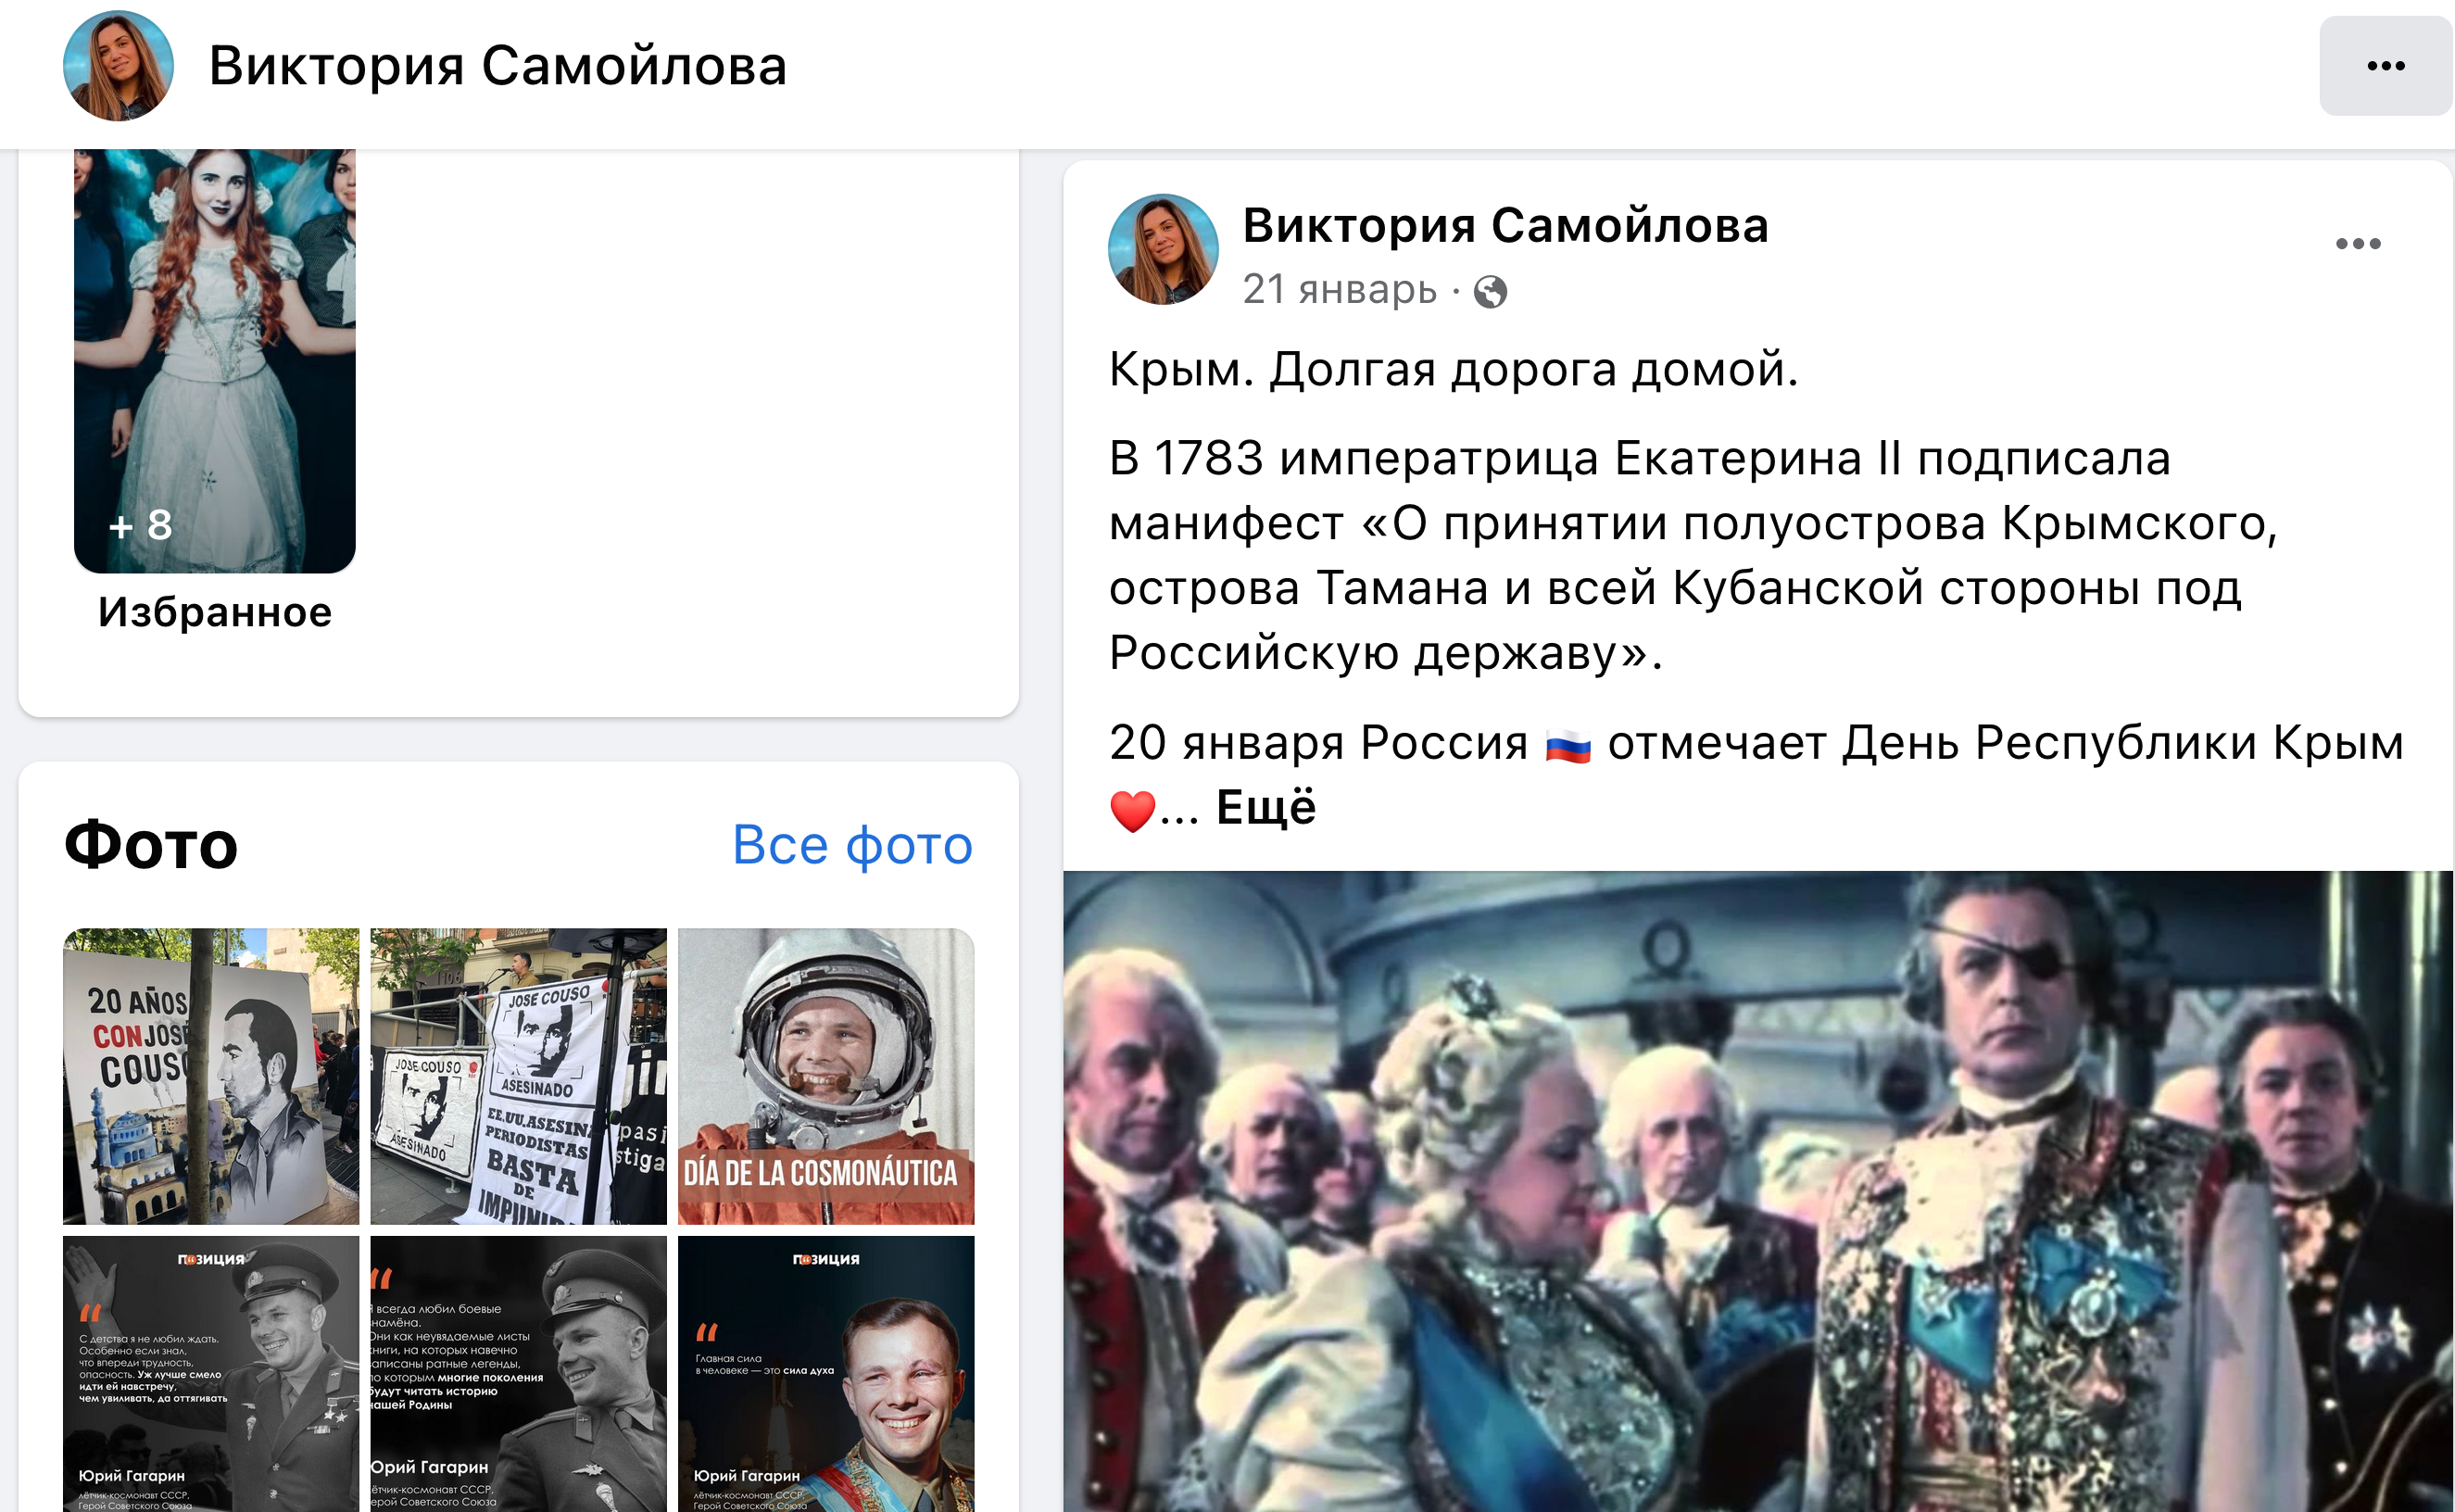The height and width of the screenshot is (1512, 2455).
Task: Open the Gagarin quote photo about боевые знамёна
Action: [518, 1374]
